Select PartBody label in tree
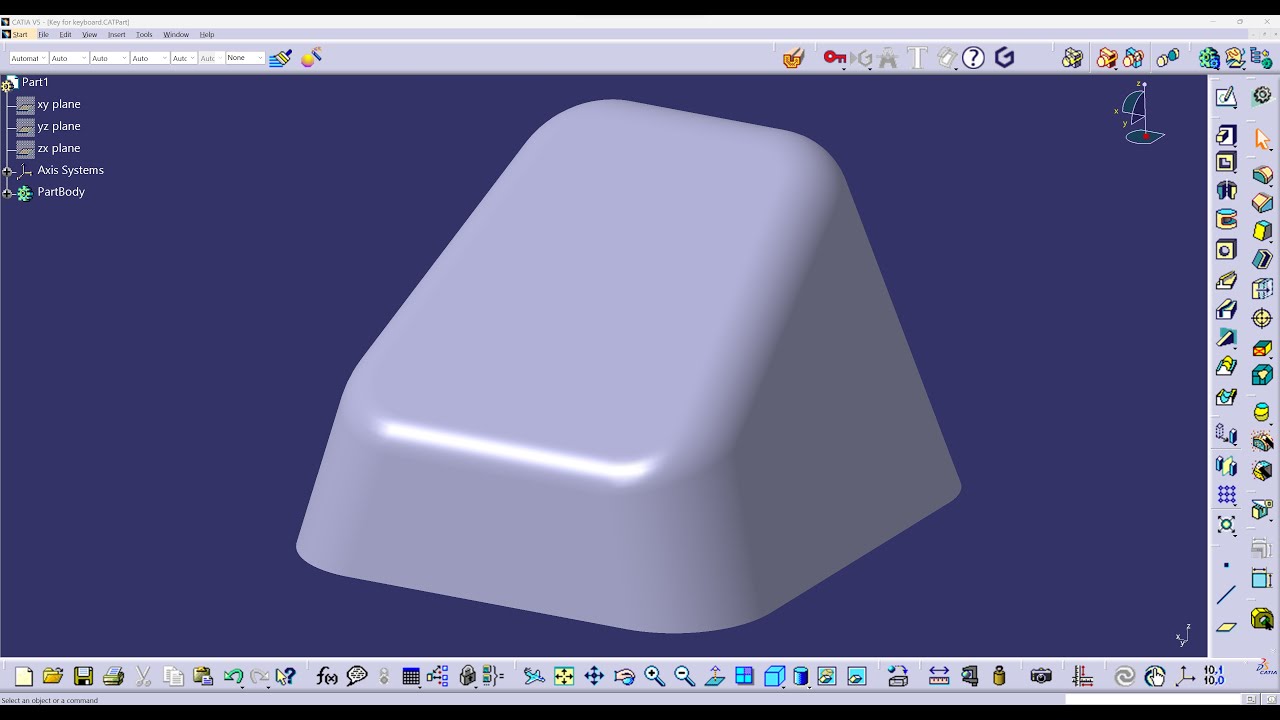Screen dimensions: 1280x720 point(61,192)
